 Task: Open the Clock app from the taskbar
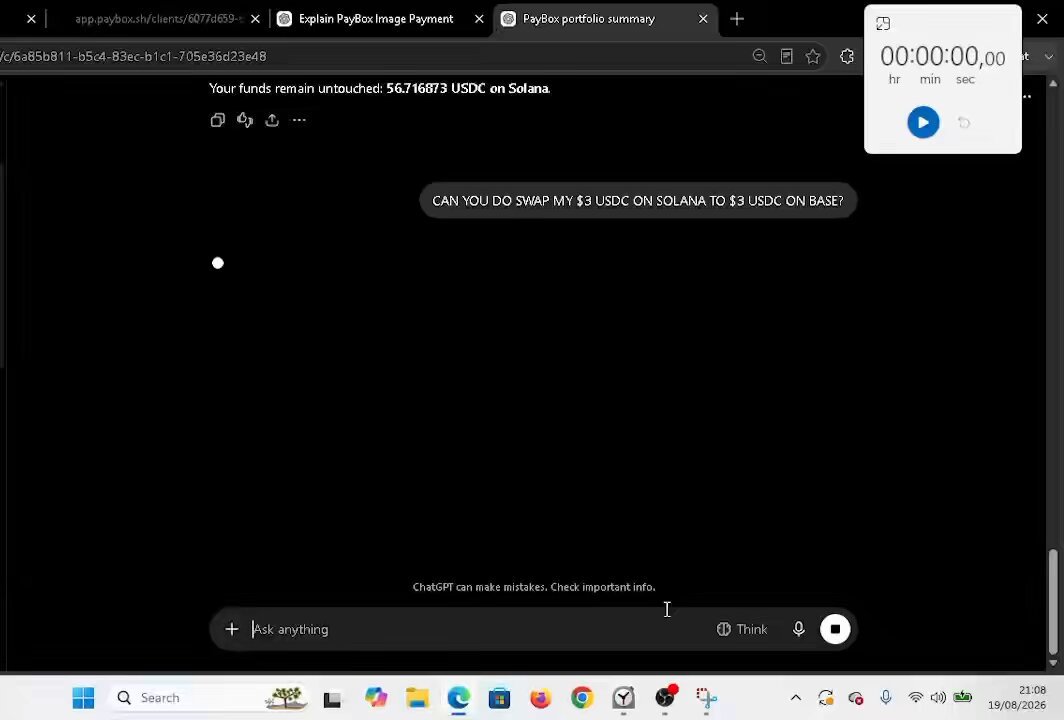(x=623, y=698)
